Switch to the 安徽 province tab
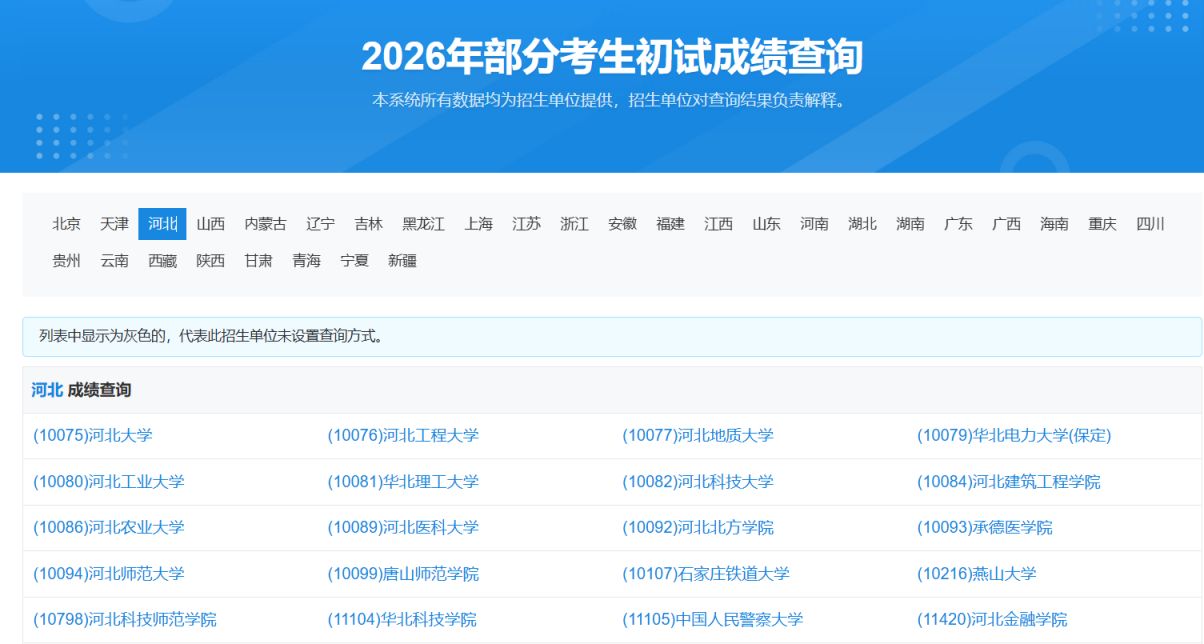 click(x=623, y=224)
